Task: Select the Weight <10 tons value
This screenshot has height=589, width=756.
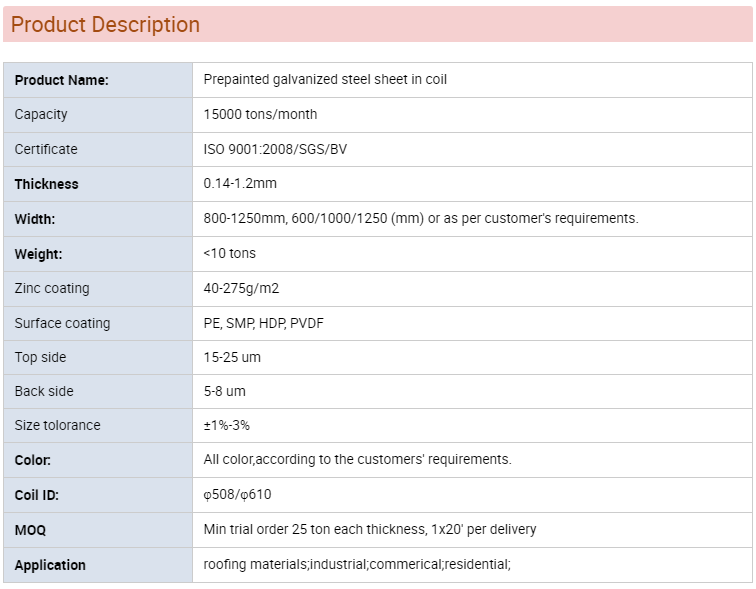Action: pyautogui.click(x=230, y=253)
